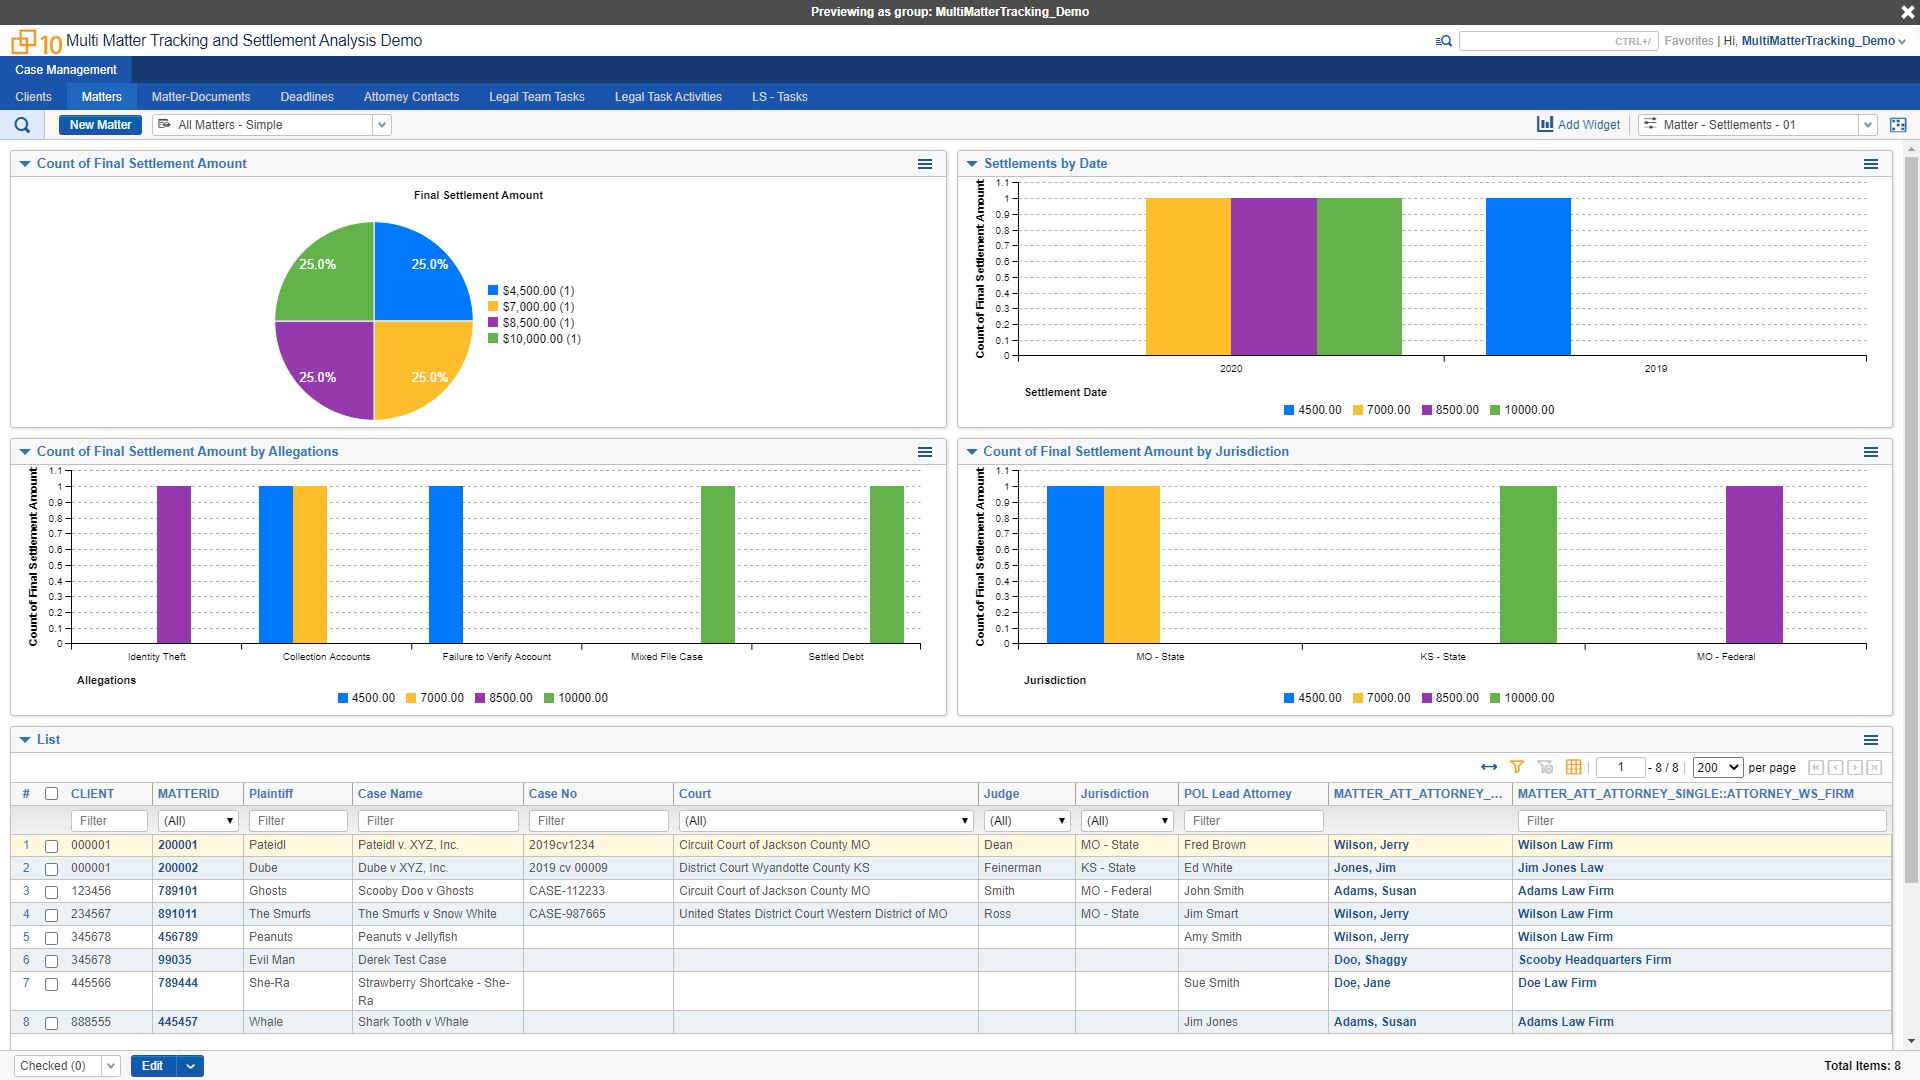Open the Wilson Law Firm link
1920x1080 pixels.
point(1565,845)
